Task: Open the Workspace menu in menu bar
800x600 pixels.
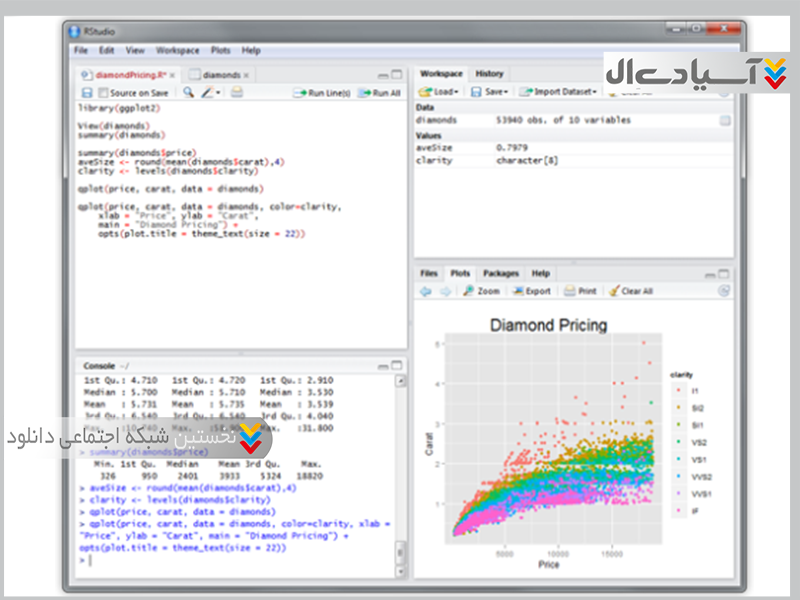Action: coord(177,50)
